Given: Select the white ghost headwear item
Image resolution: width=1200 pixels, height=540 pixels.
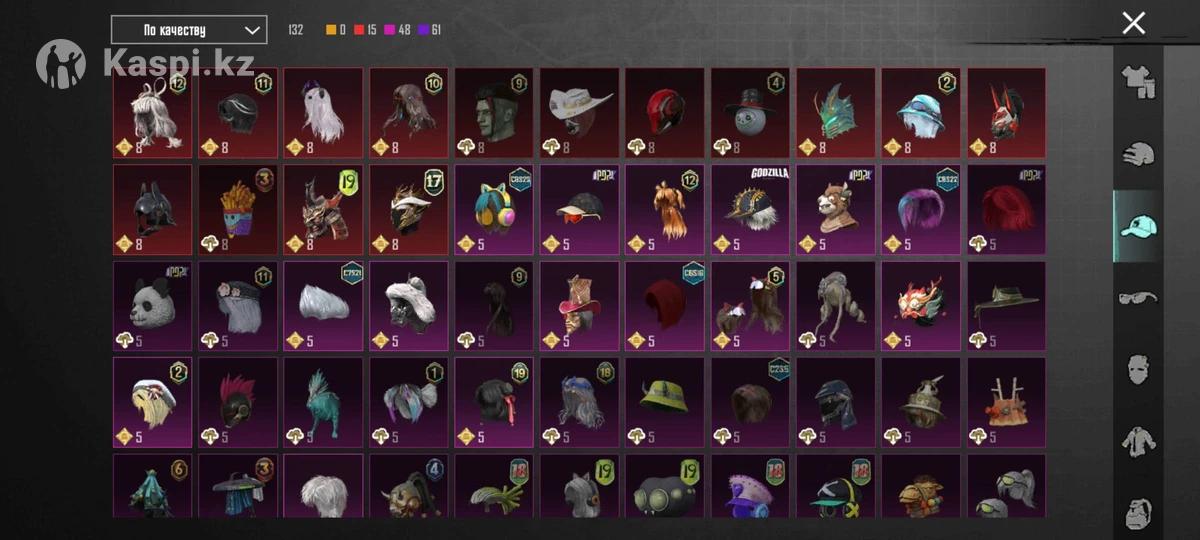Looking at the screenshot, I should 323,113.
